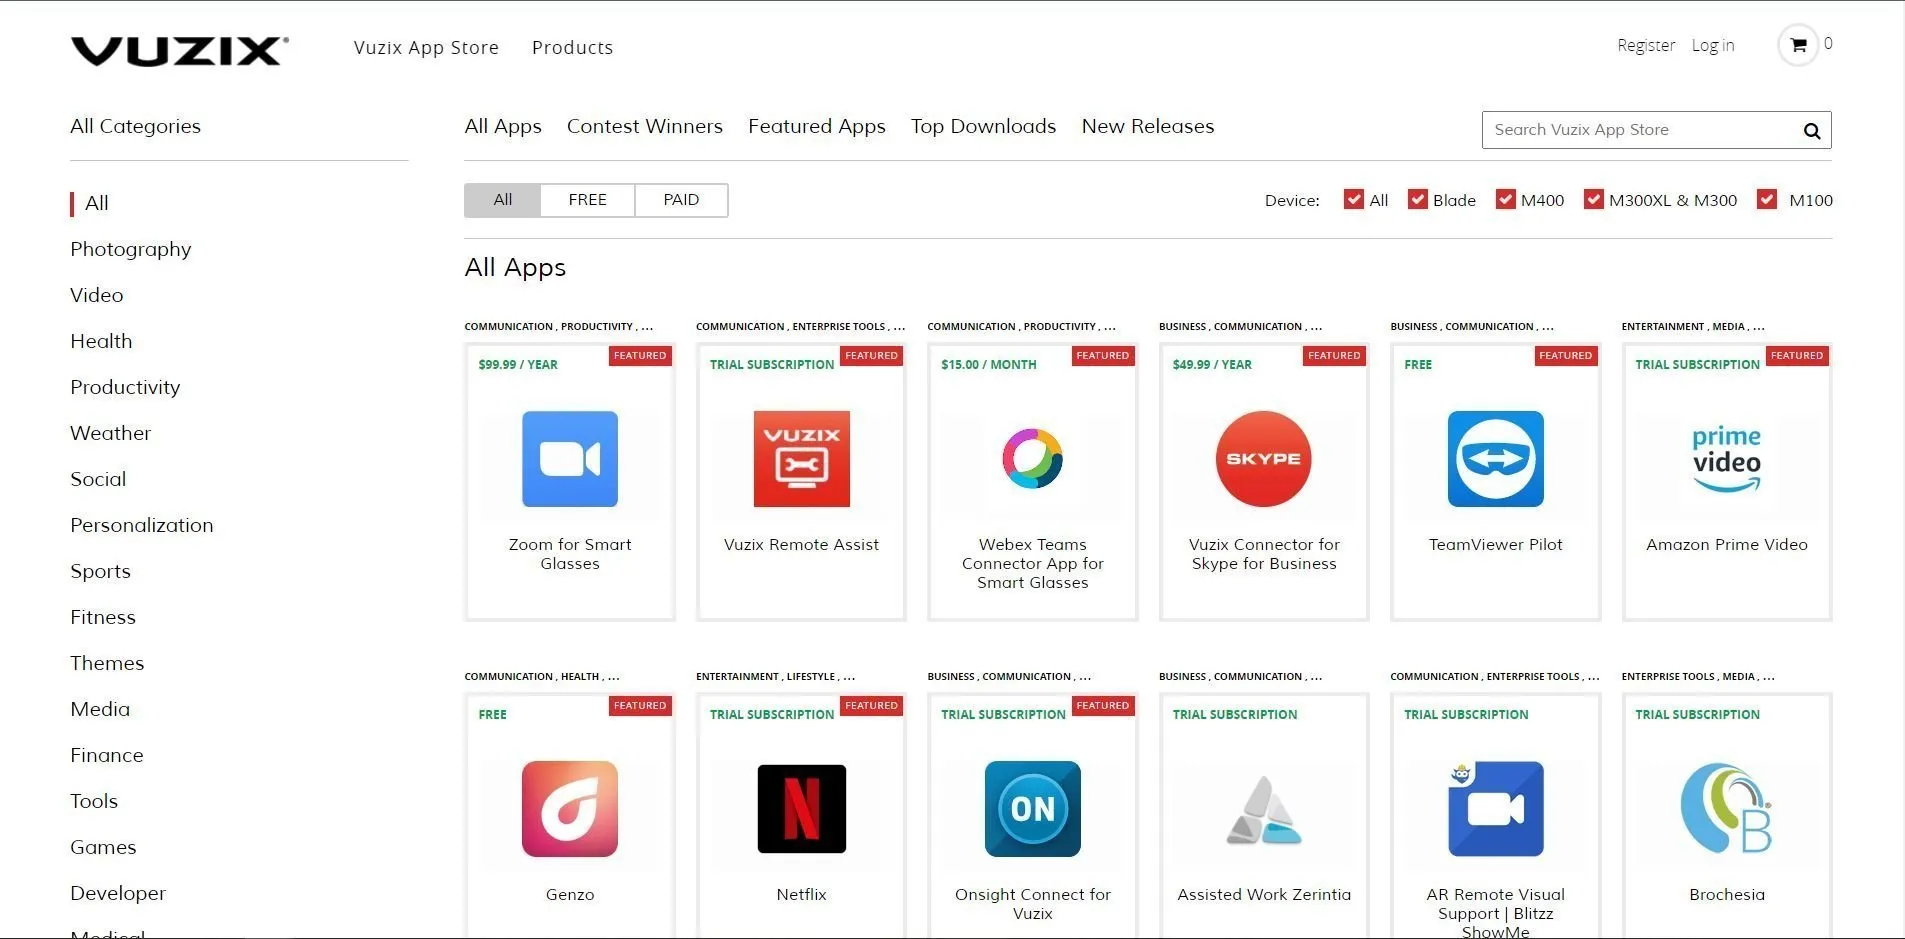
Task: Select the Weather category
Action: (111, 433)
